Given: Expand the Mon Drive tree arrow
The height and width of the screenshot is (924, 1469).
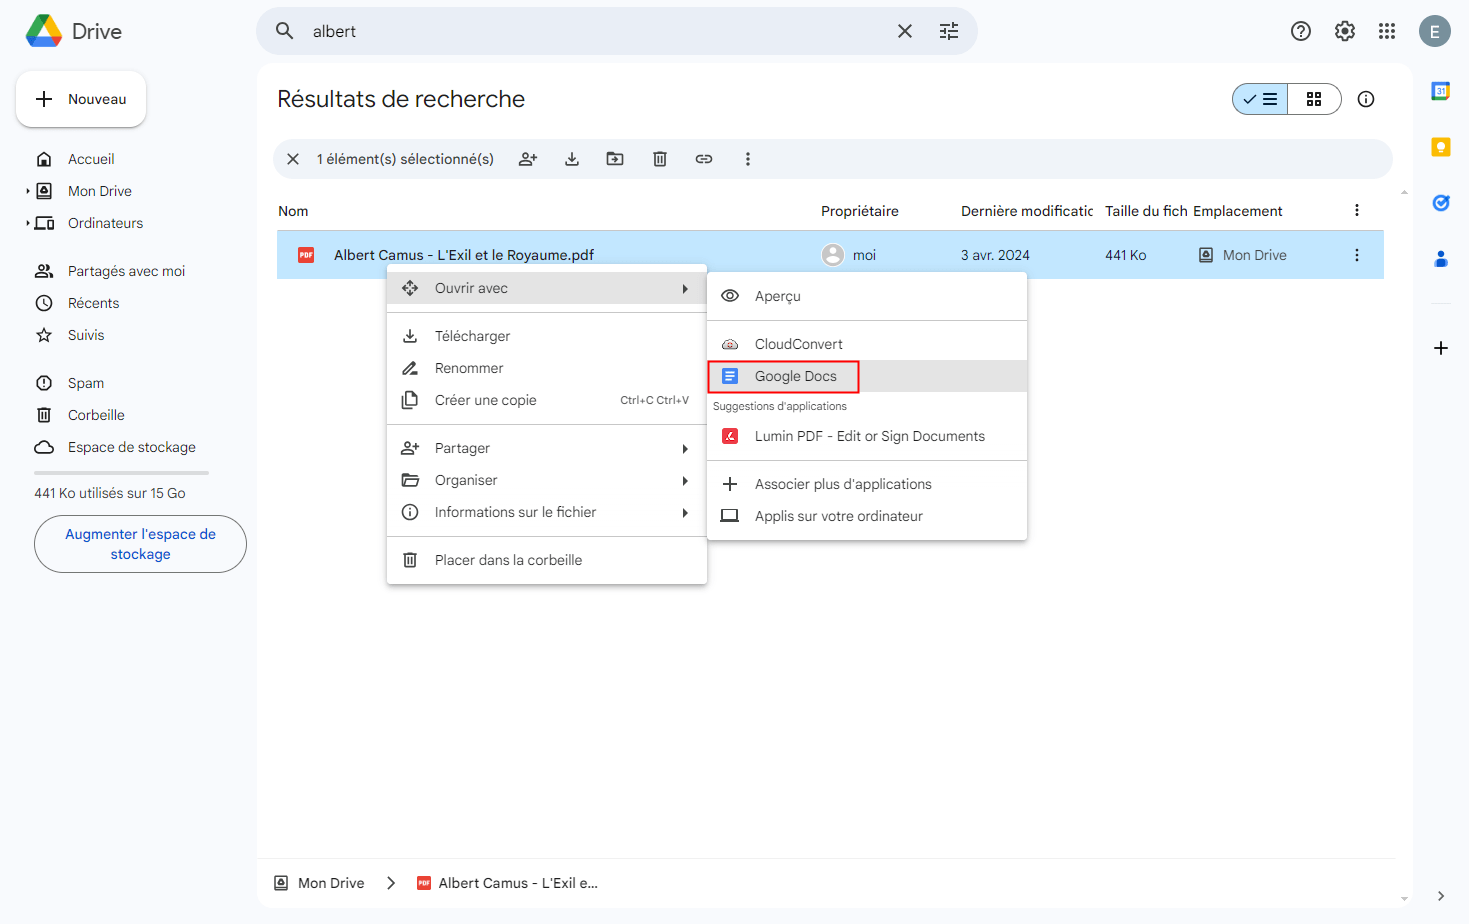Looking at the screenshot, I should click(x=28, y=191).
